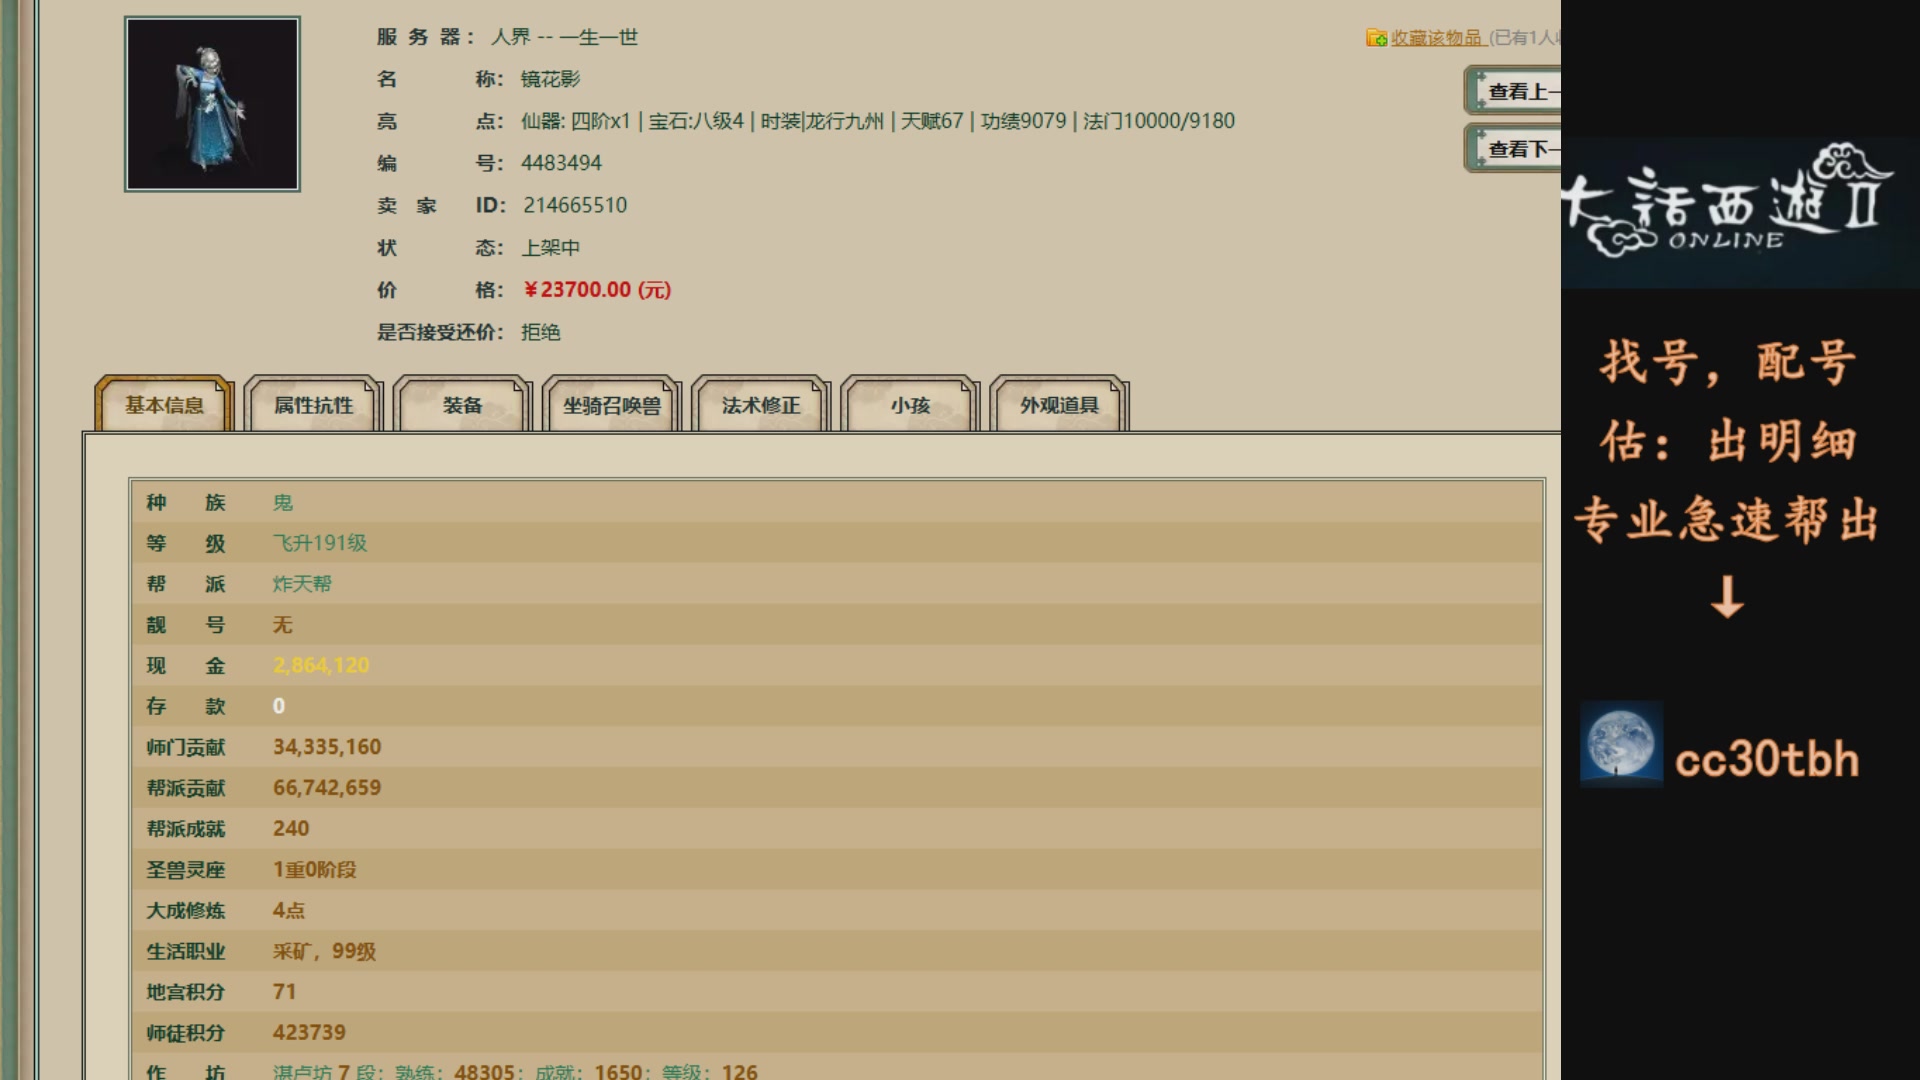Click the character portrait thumbnail
Viewport: 1920px width, 1080px height.
tap(212, 104)
